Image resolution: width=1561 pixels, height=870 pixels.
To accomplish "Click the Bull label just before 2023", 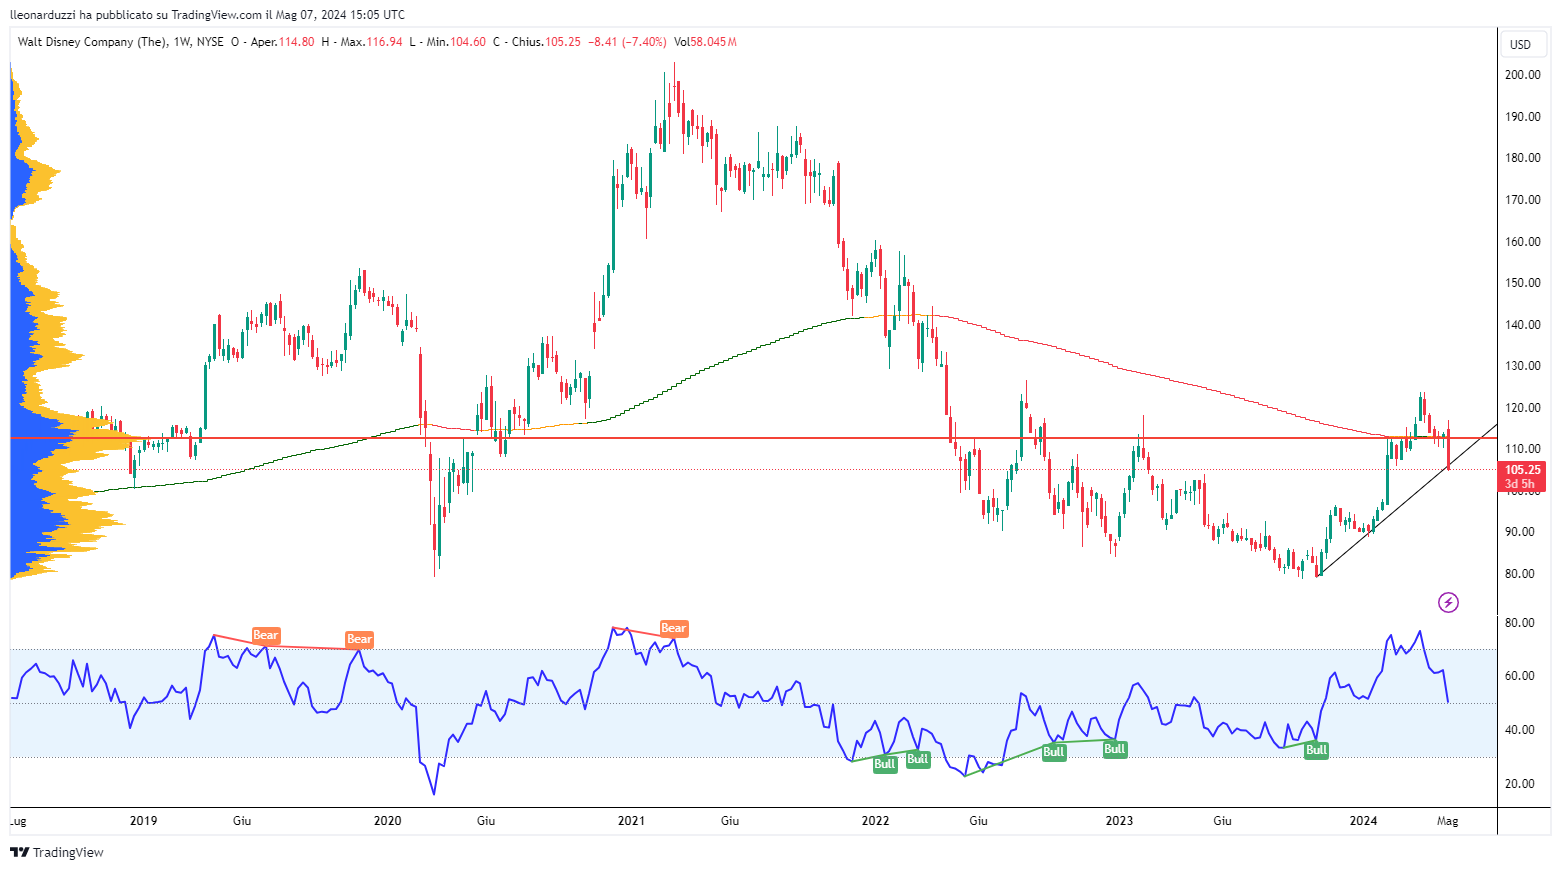I will point(1115,749).
